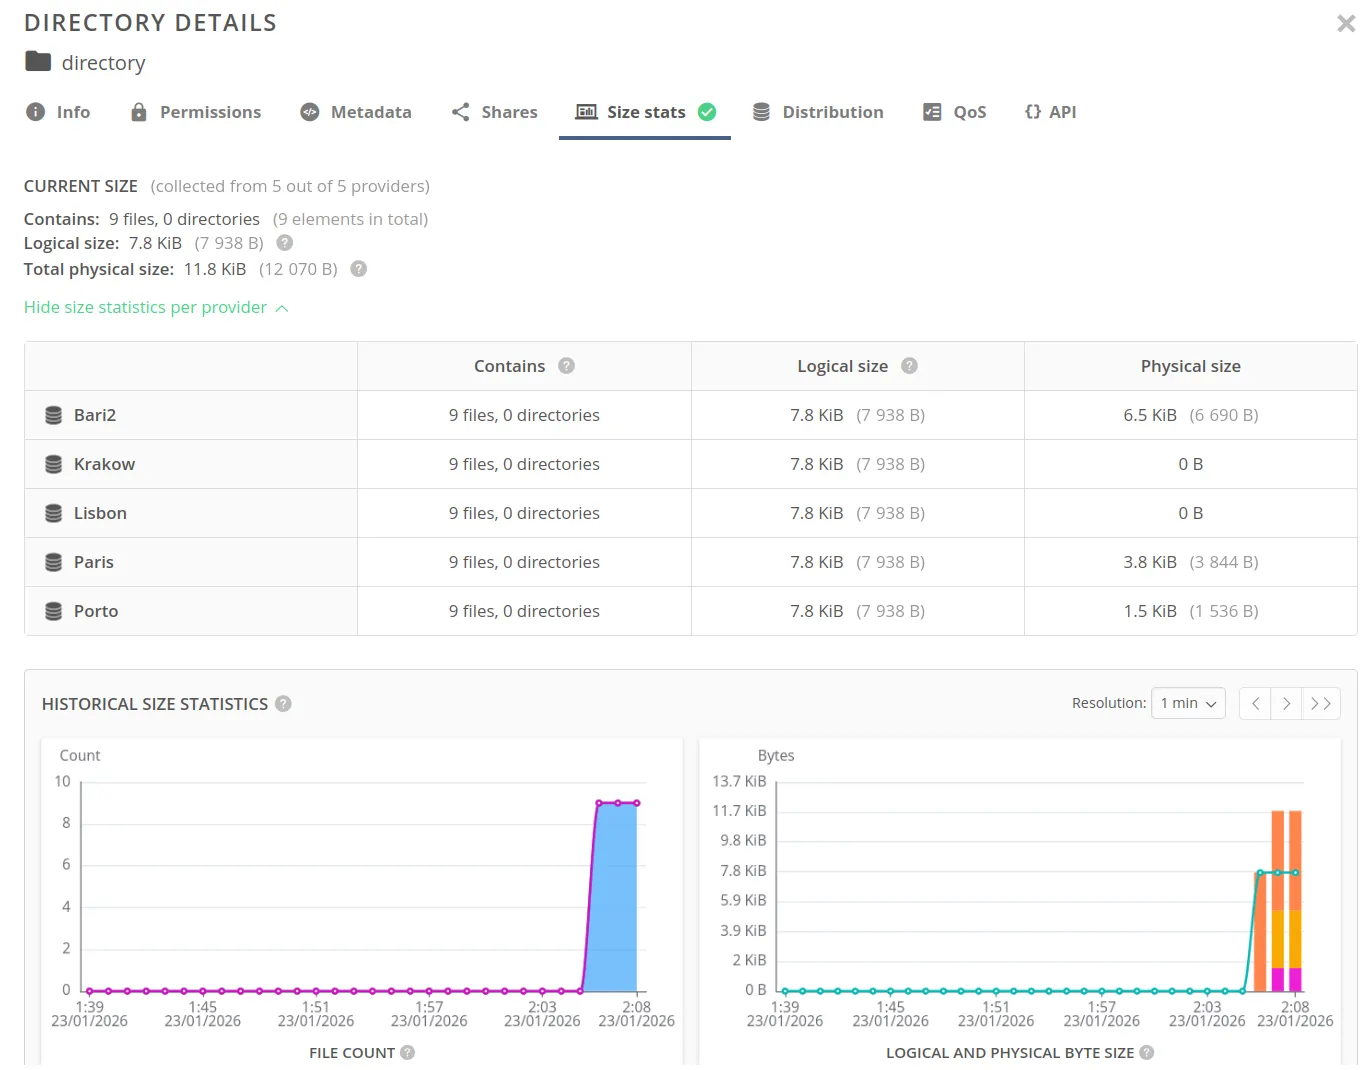Go to the Shares tab
Image resolution: width=1370 pixels, height=1070 pixels.
click(x=495, y=112)
